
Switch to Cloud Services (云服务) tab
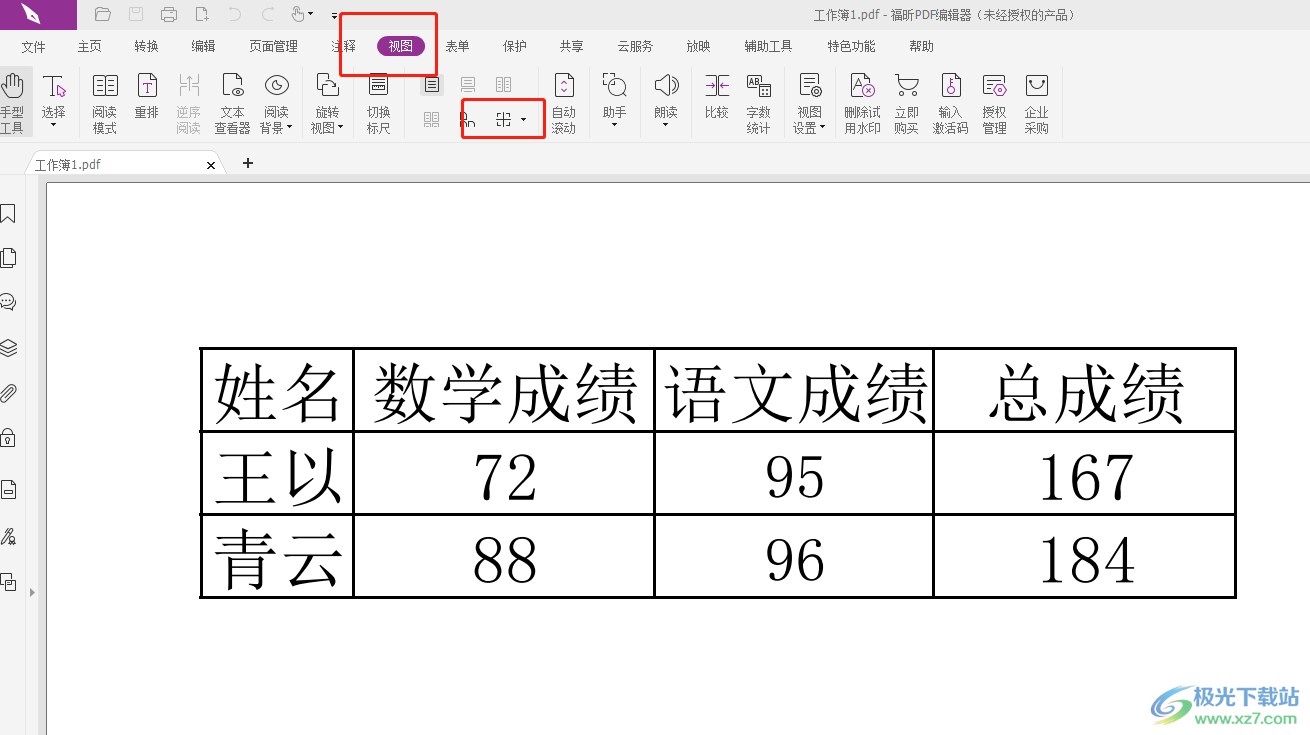[636, 46]
